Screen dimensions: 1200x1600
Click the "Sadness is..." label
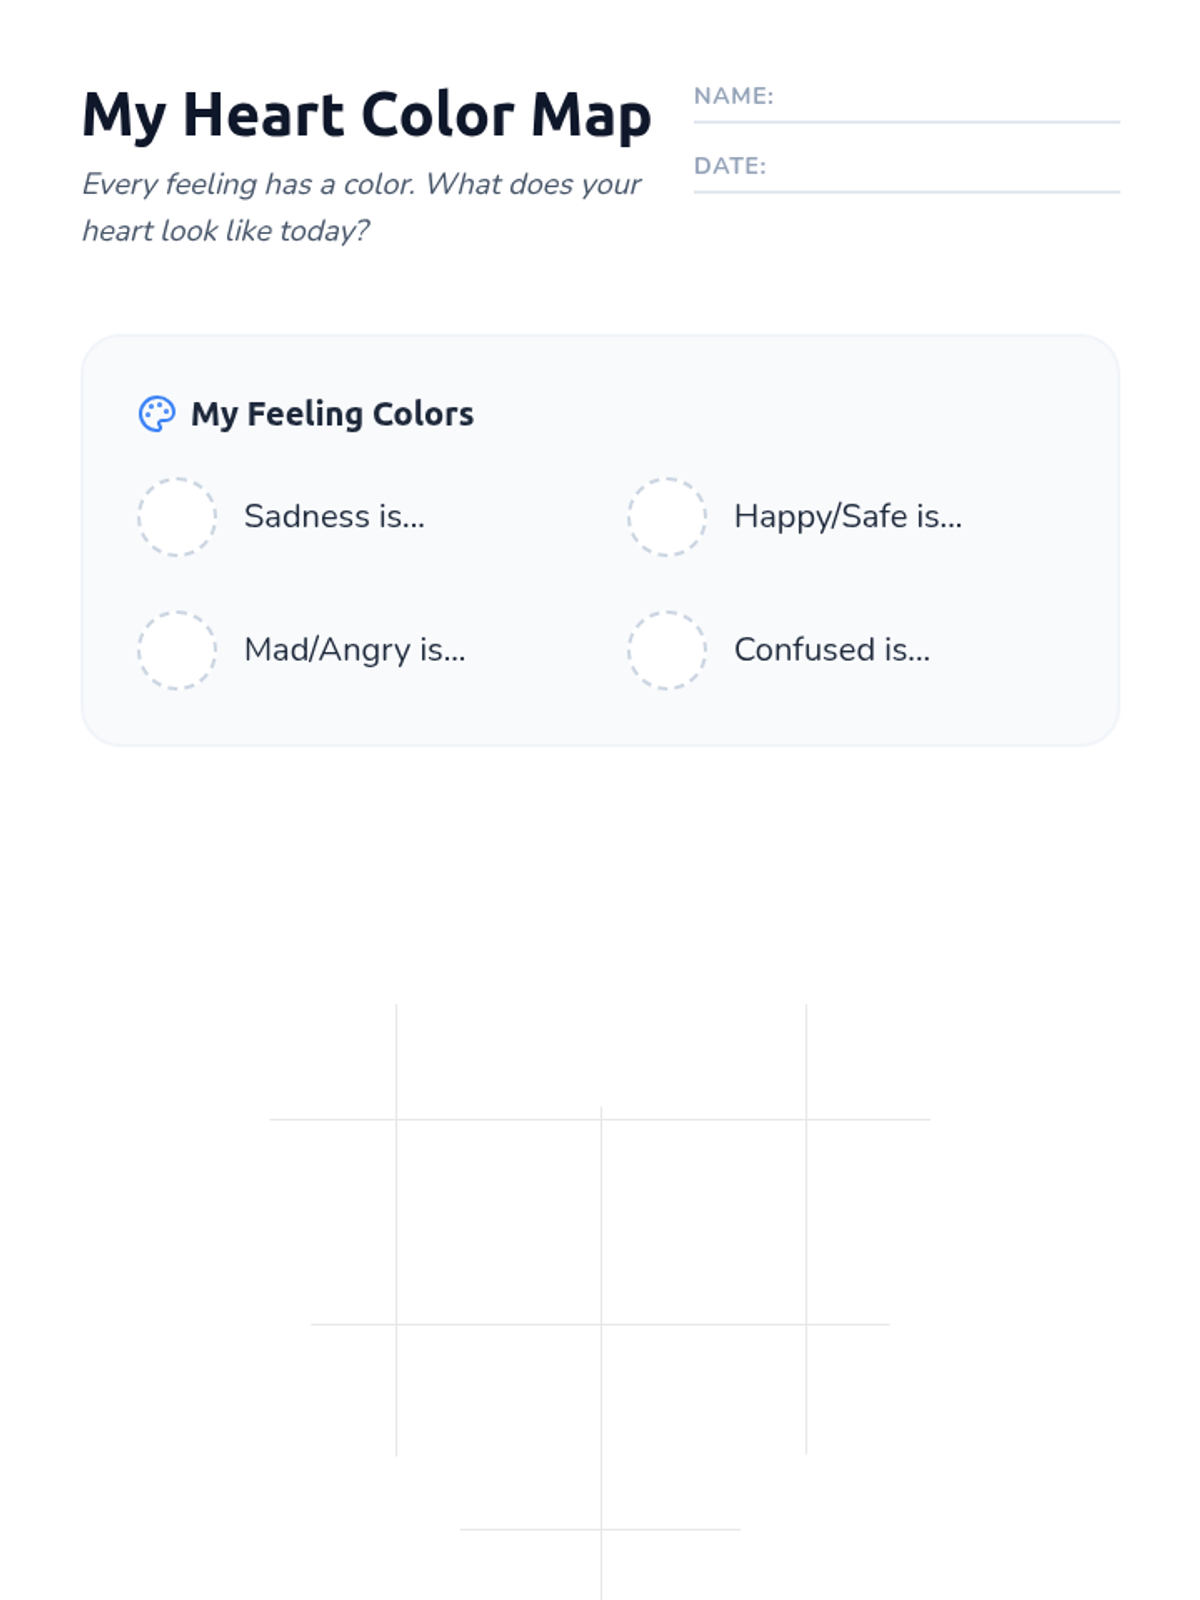pyautogui.click(x=334, y=516)
